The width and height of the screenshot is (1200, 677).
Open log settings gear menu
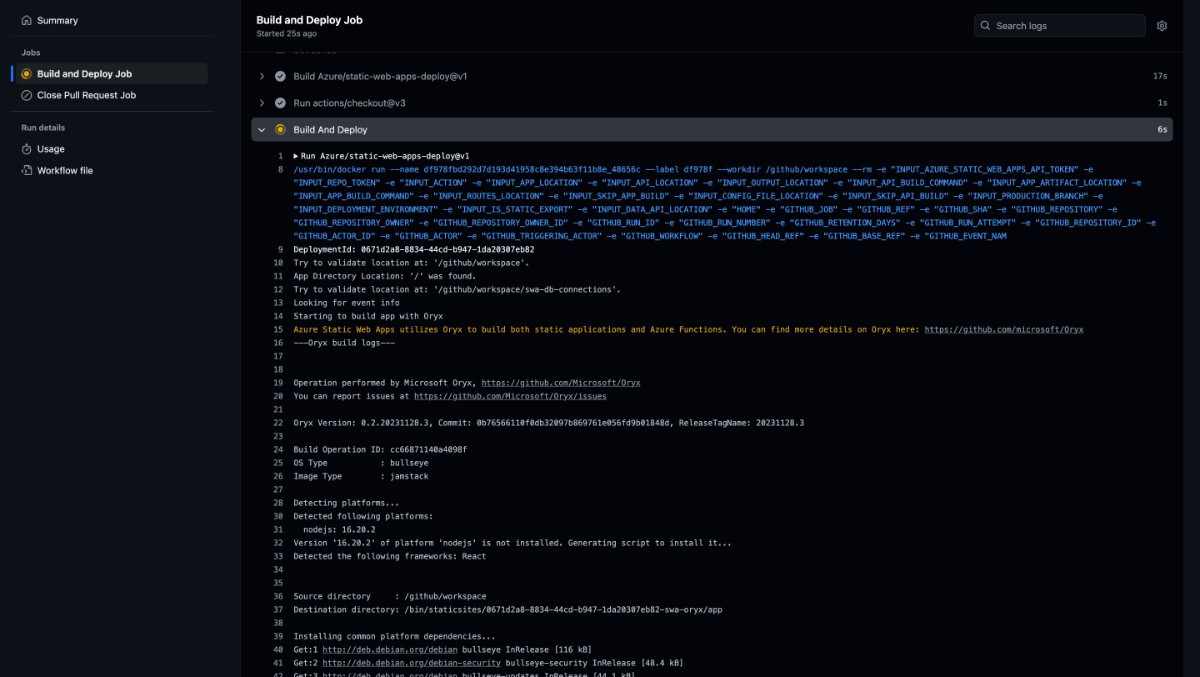(x=1162, y=25)
